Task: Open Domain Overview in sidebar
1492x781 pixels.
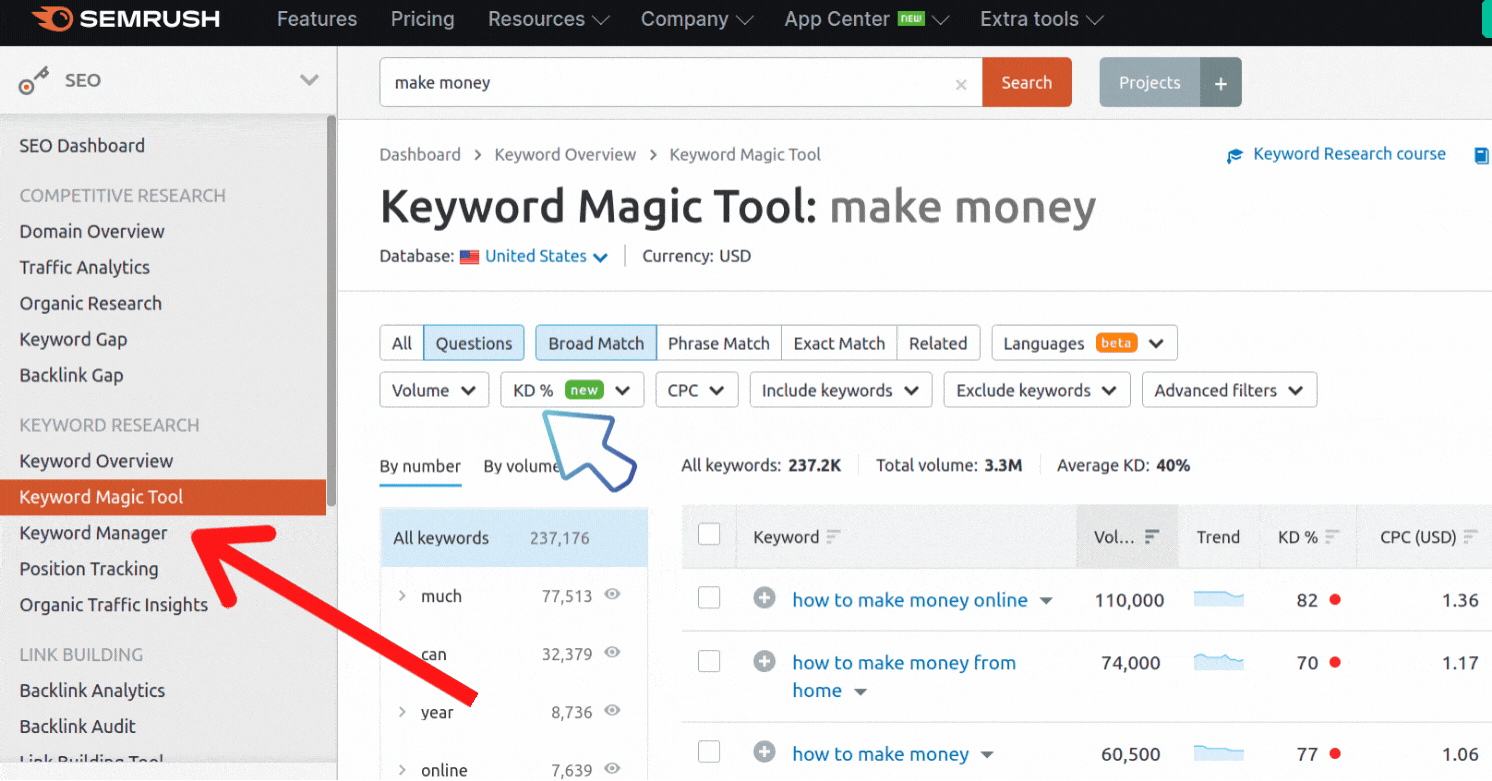Action: 92,231
